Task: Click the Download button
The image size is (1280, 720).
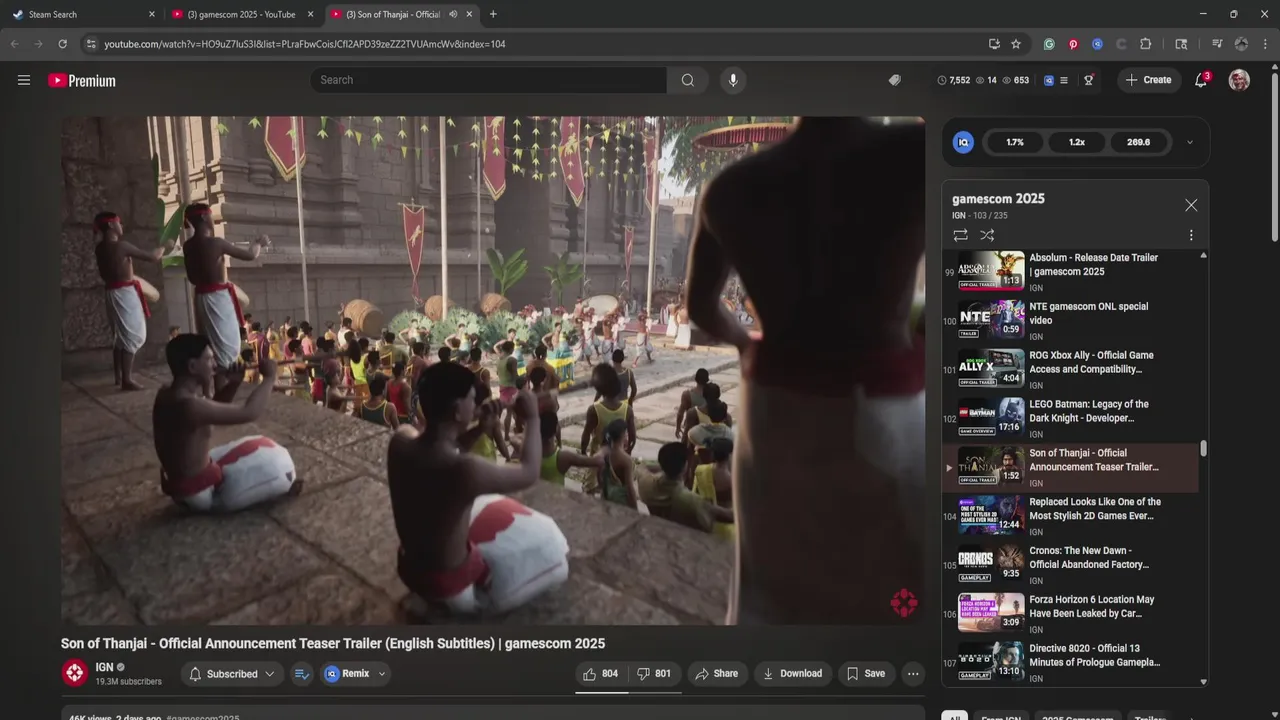Action: [792, 674]
